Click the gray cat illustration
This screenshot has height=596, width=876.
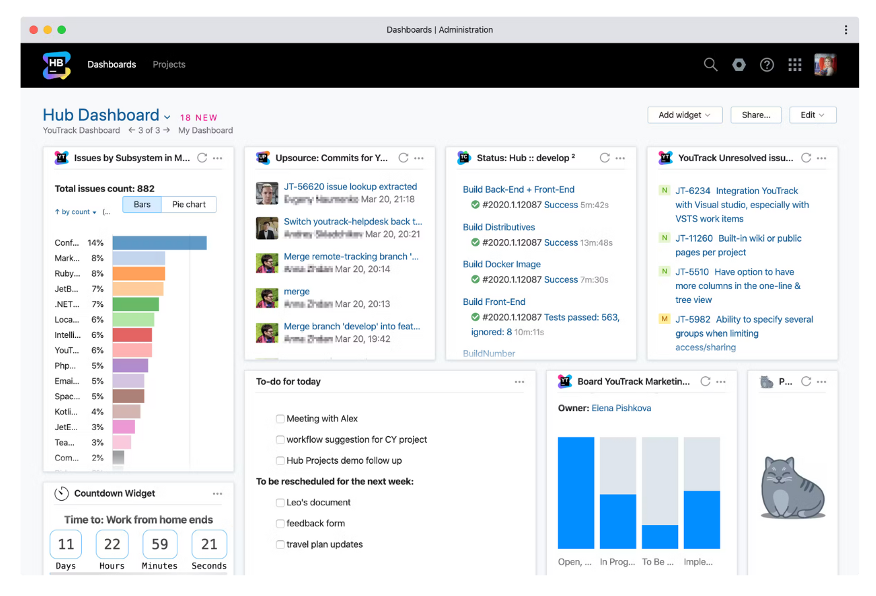pos(793,488)
